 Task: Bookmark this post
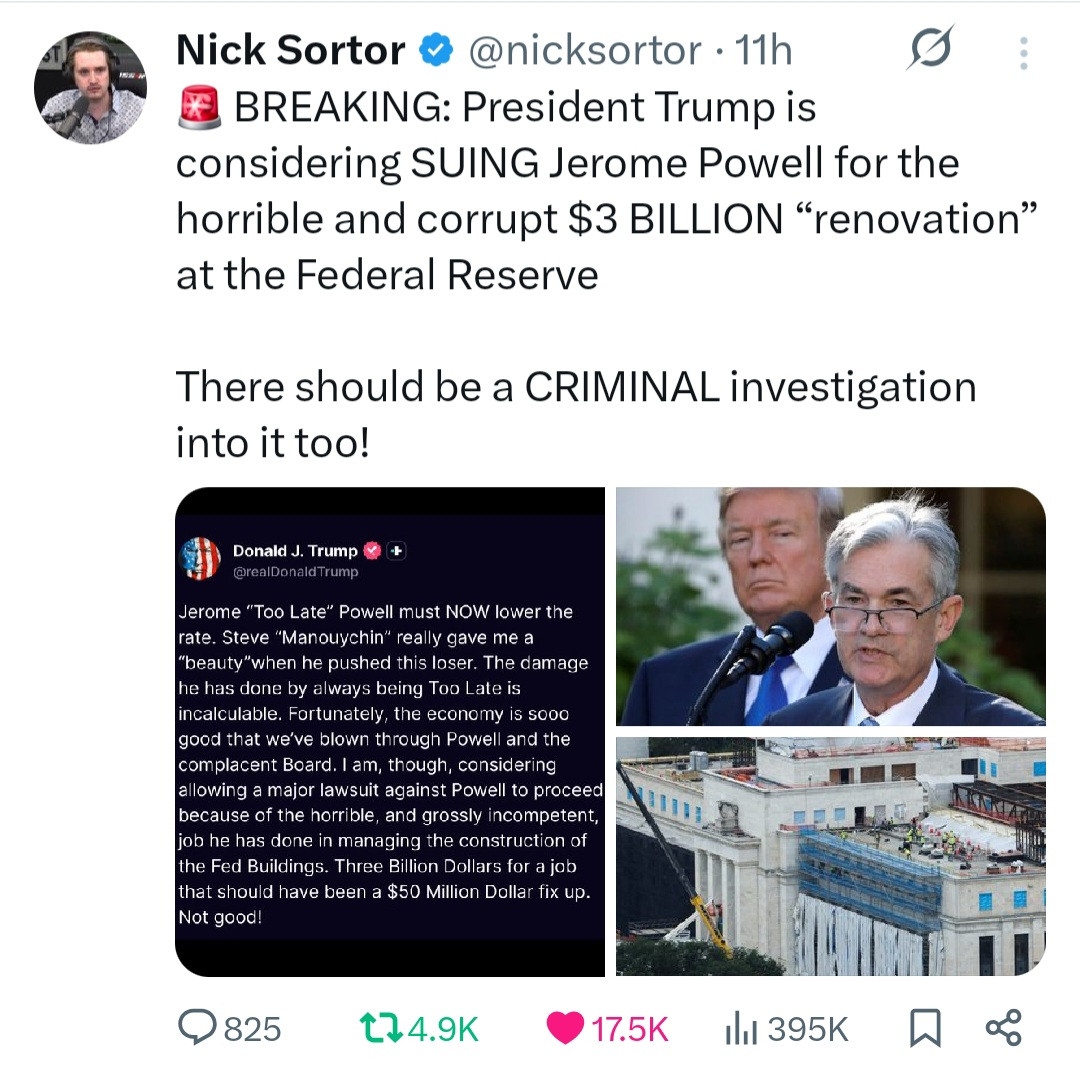(x=925, y=1028)
